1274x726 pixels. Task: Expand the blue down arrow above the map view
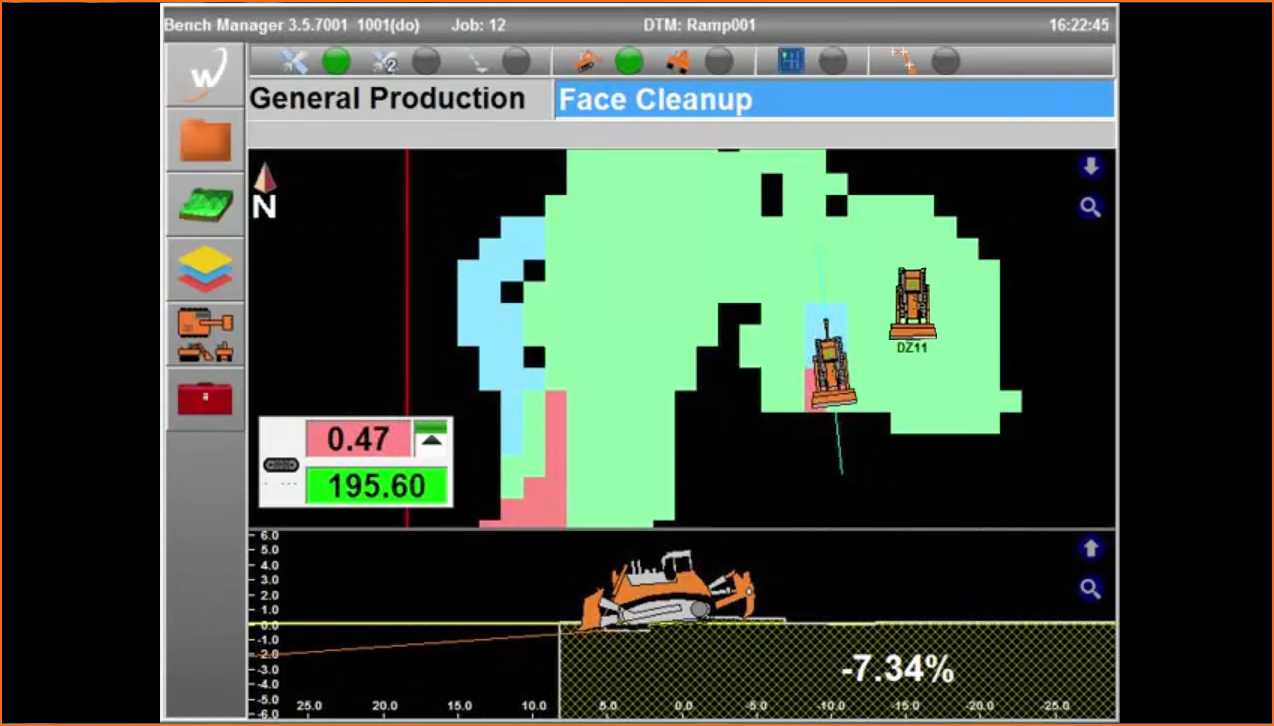click(1090, 166)
